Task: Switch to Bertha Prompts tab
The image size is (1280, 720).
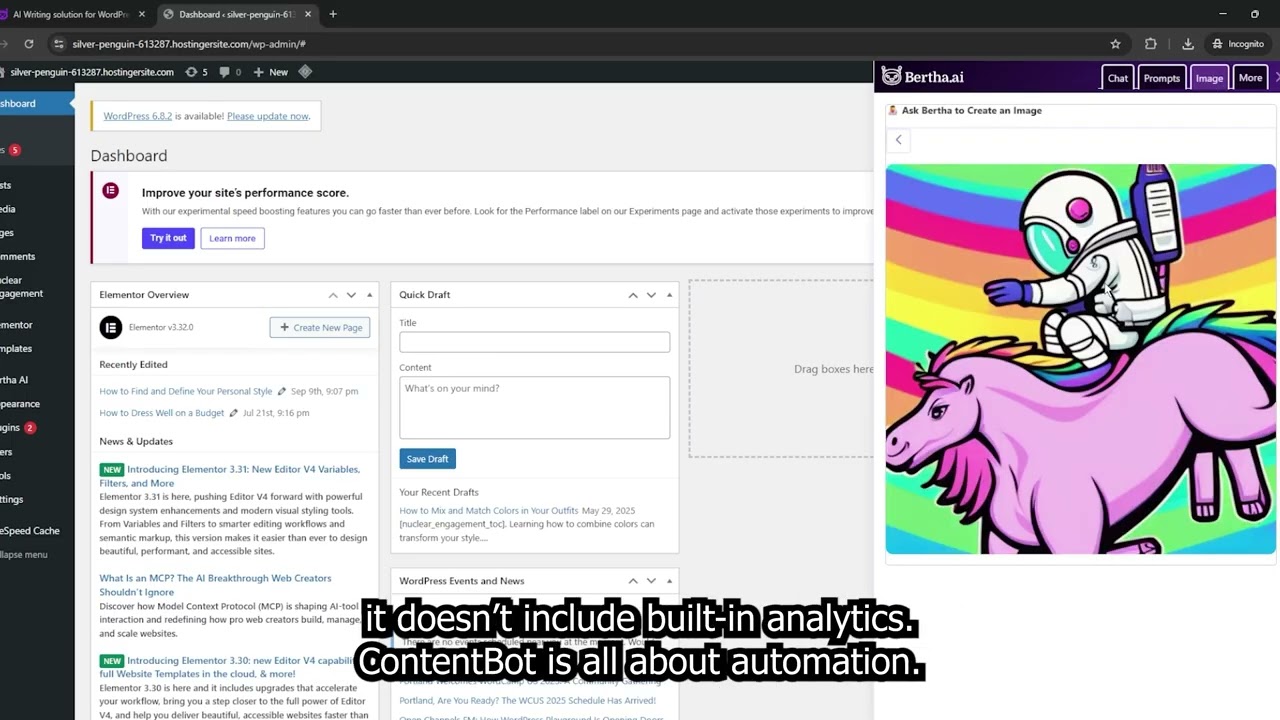Action: point(1161,78)
